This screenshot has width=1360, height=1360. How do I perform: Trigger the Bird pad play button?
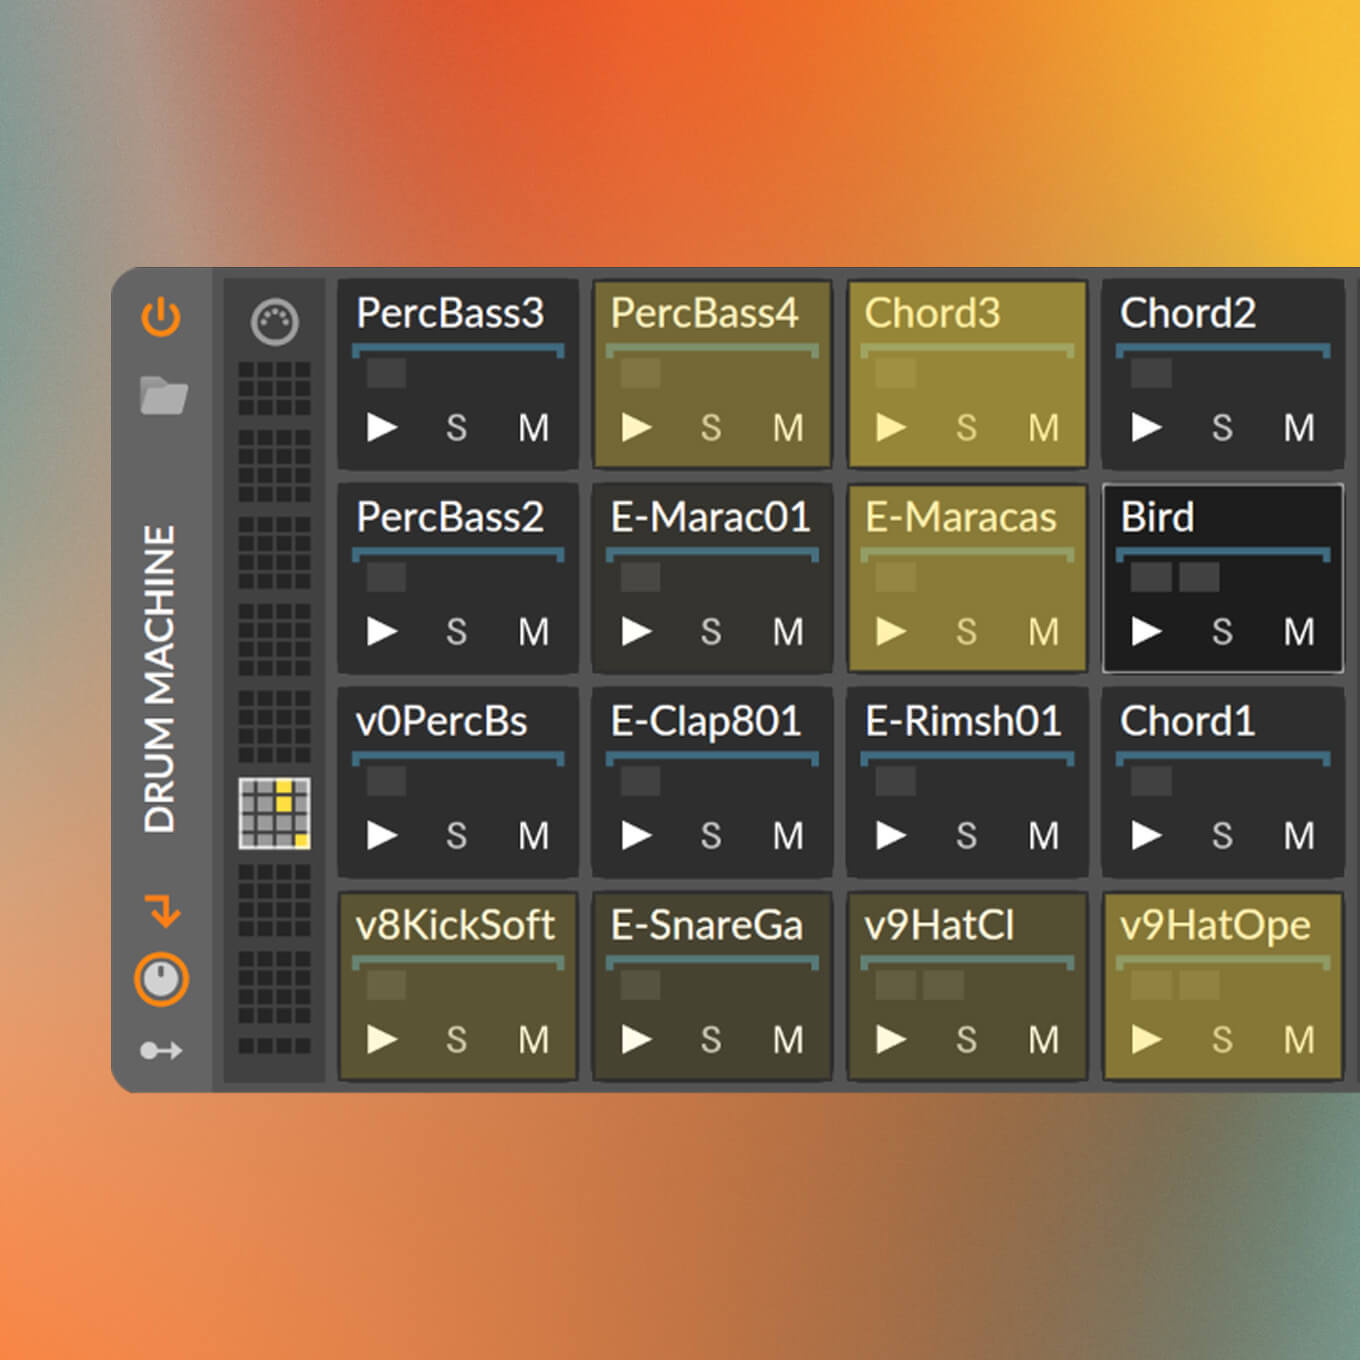pyautogui.click(x=1146, y=631)
